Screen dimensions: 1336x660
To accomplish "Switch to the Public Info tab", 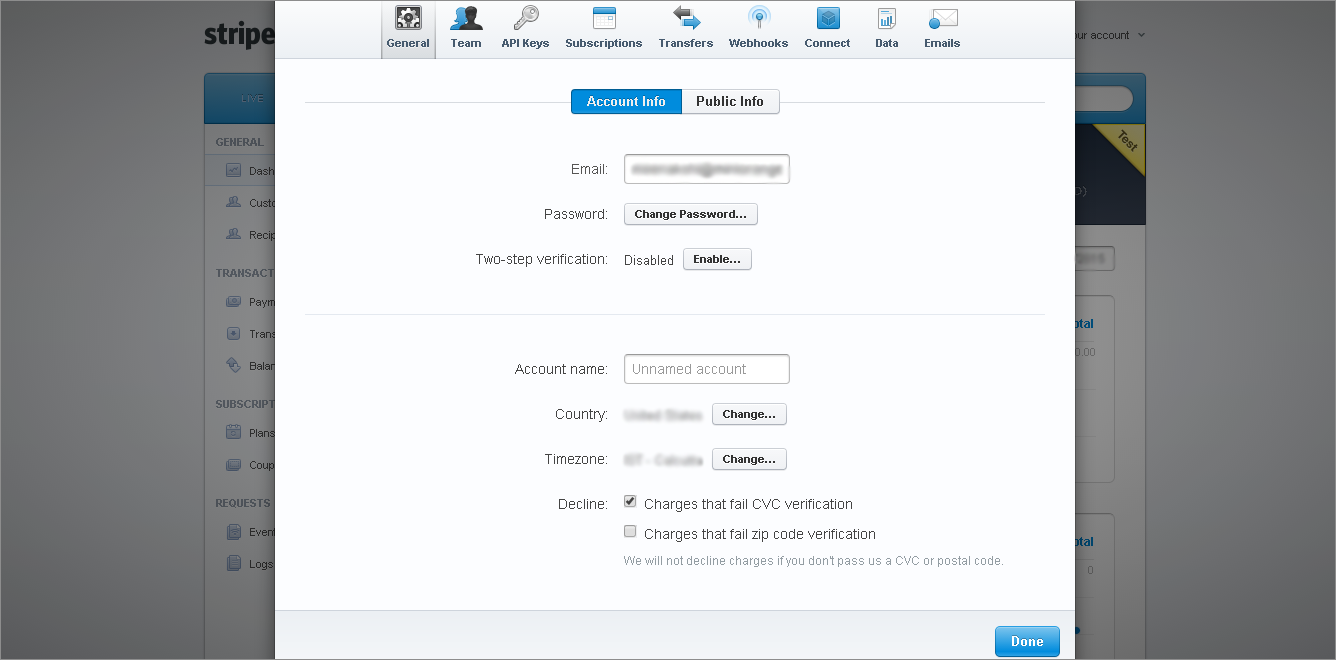I will pos(730,101).
